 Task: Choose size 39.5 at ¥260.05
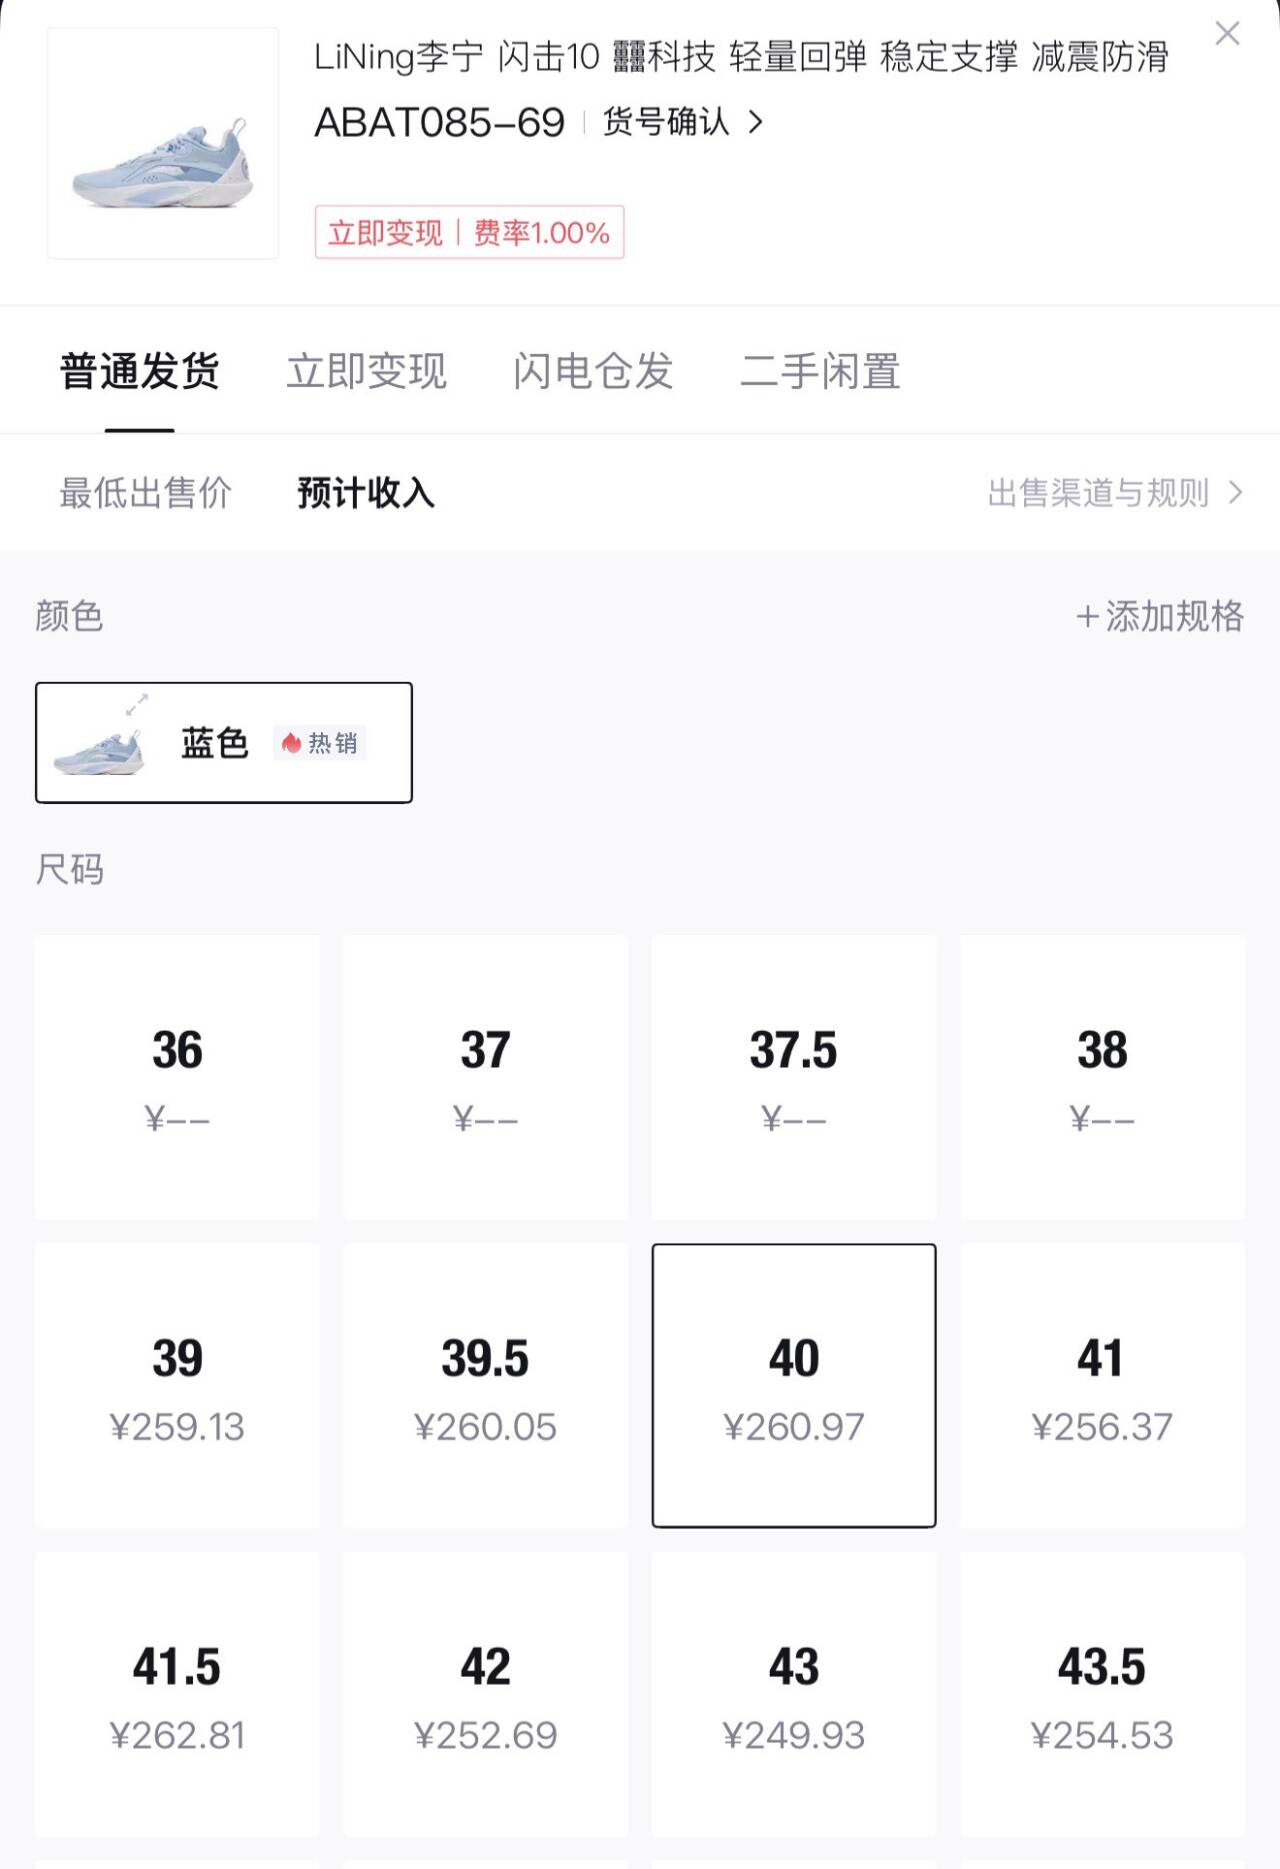[x=485, y=1385]
